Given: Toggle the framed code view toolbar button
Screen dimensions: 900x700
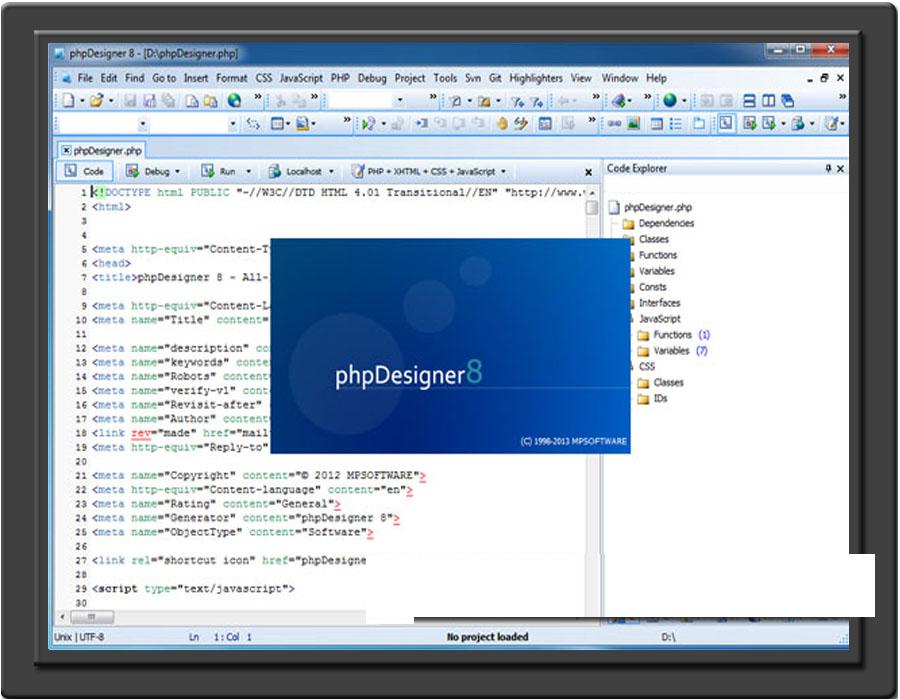Looking at the screenshot, I should pyautogui.click(x=726, y=123).
